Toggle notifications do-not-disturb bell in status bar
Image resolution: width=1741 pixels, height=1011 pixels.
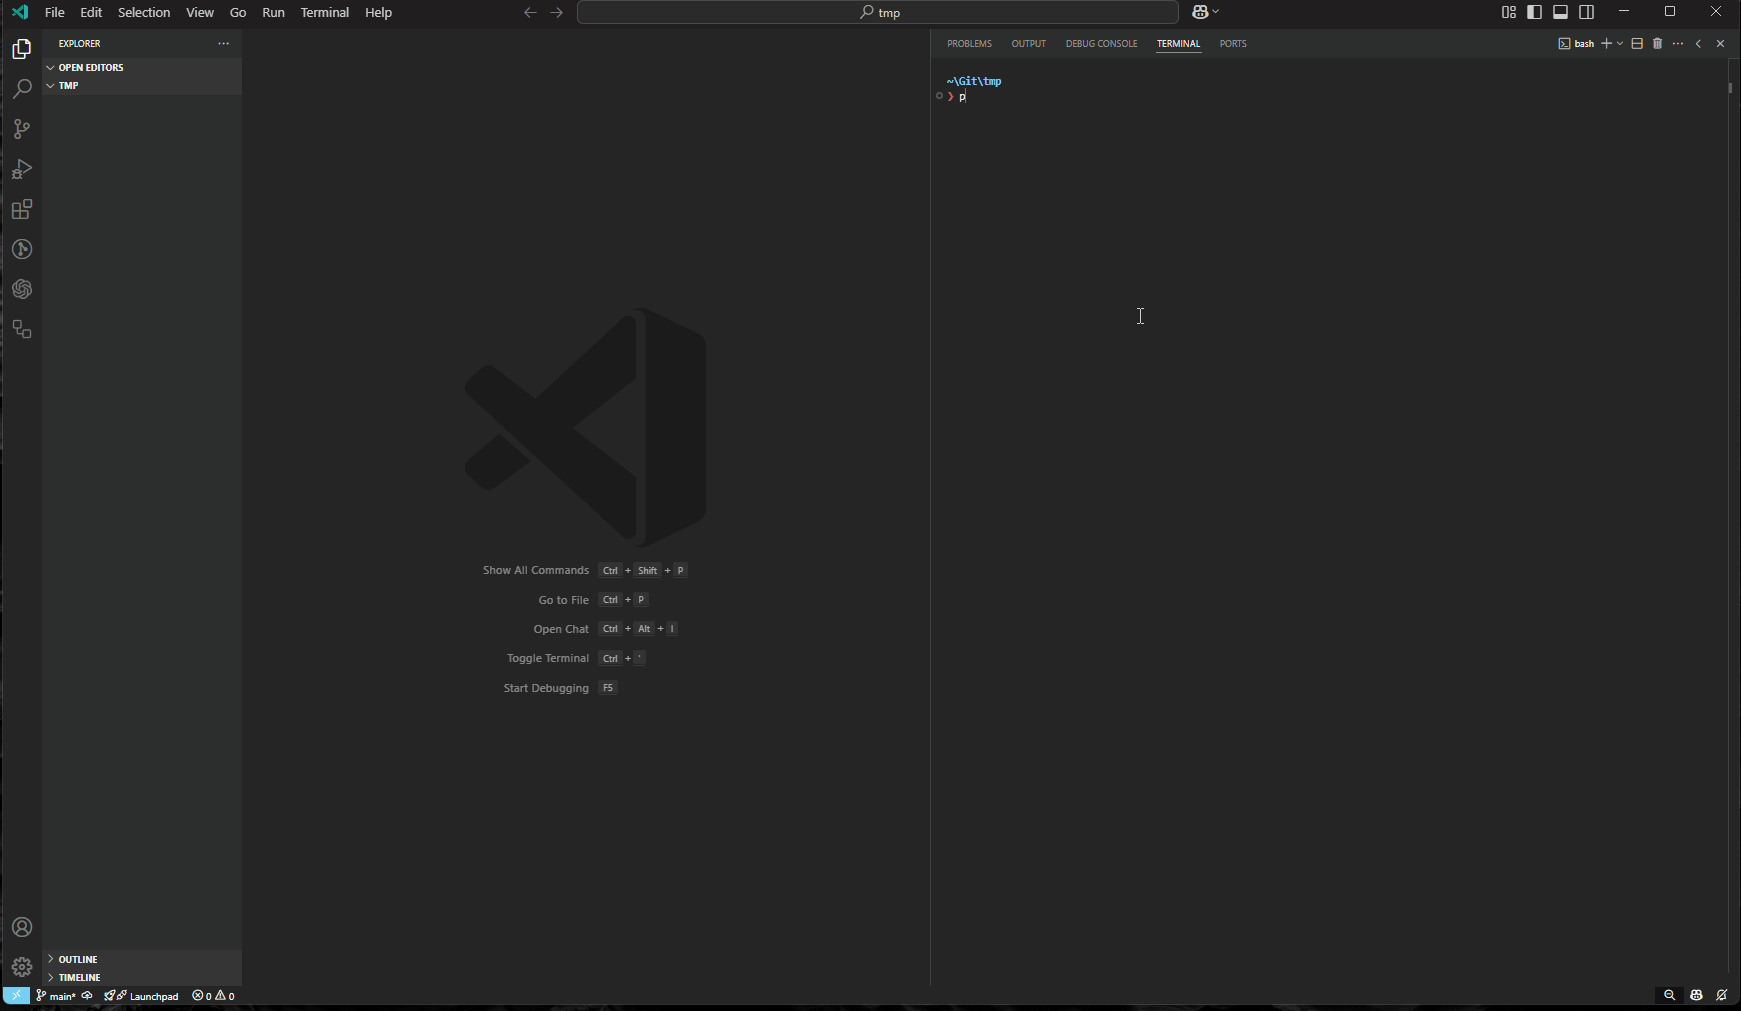tap(1722, 995)
